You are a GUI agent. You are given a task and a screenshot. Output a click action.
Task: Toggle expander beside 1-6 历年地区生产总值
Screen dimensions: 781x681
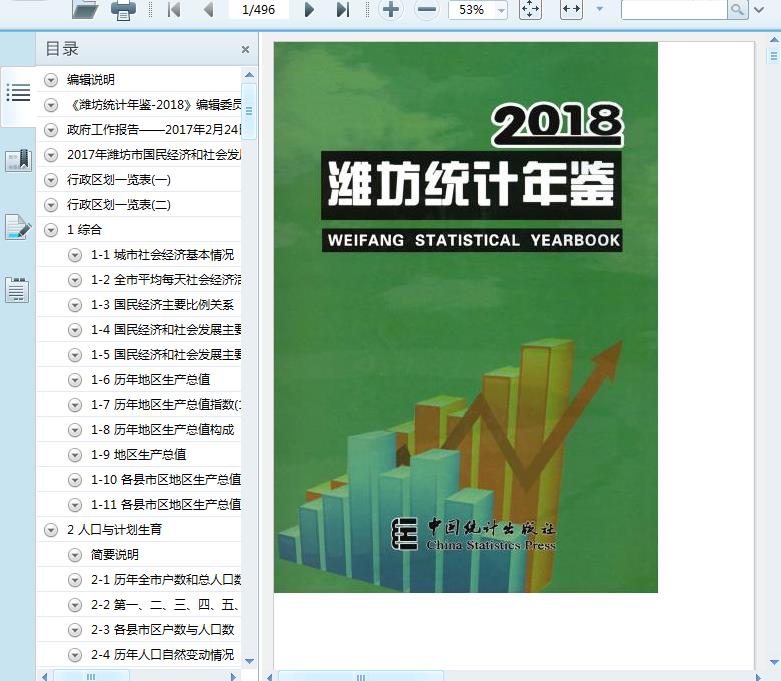coord(75,380)
